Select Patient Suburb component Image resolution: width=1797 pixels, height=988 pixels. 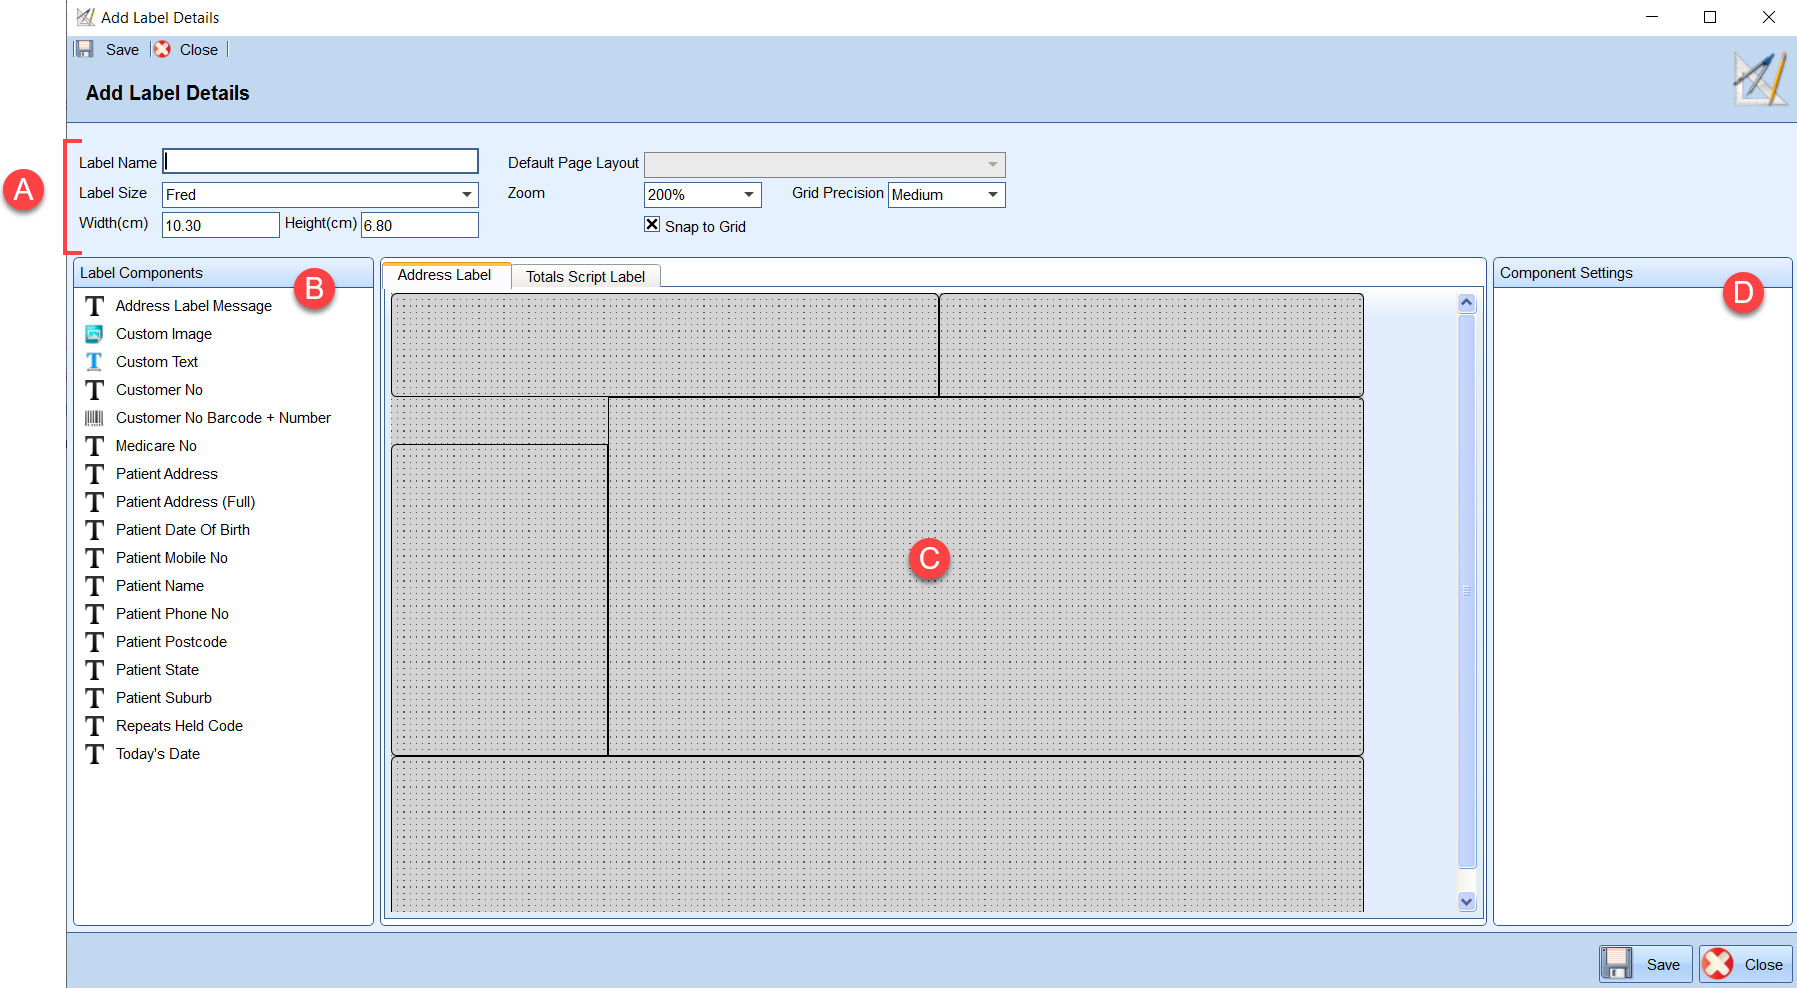(x=164, y=698)
